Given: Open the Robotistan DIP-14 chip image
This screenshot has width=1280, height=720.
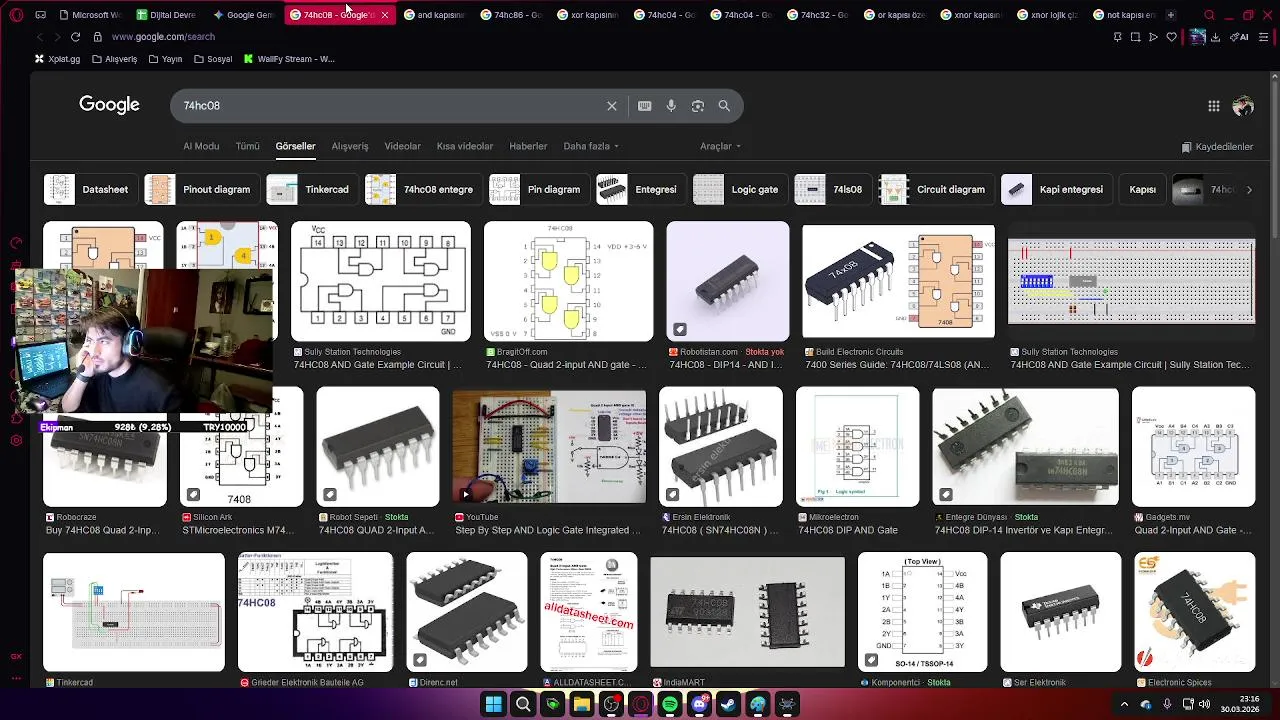Looking at the screenshot, I should (x=727, y=282).
